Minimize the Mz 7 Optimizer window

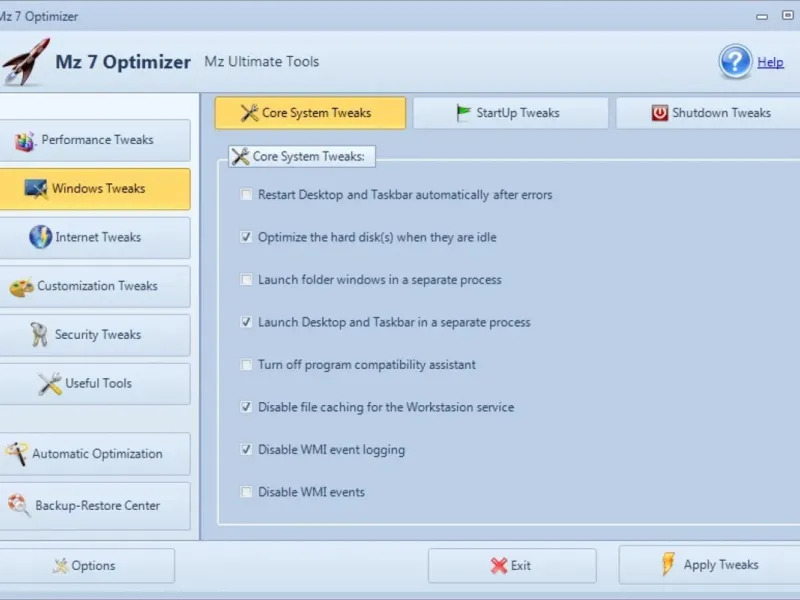click(x=762, y=16)
